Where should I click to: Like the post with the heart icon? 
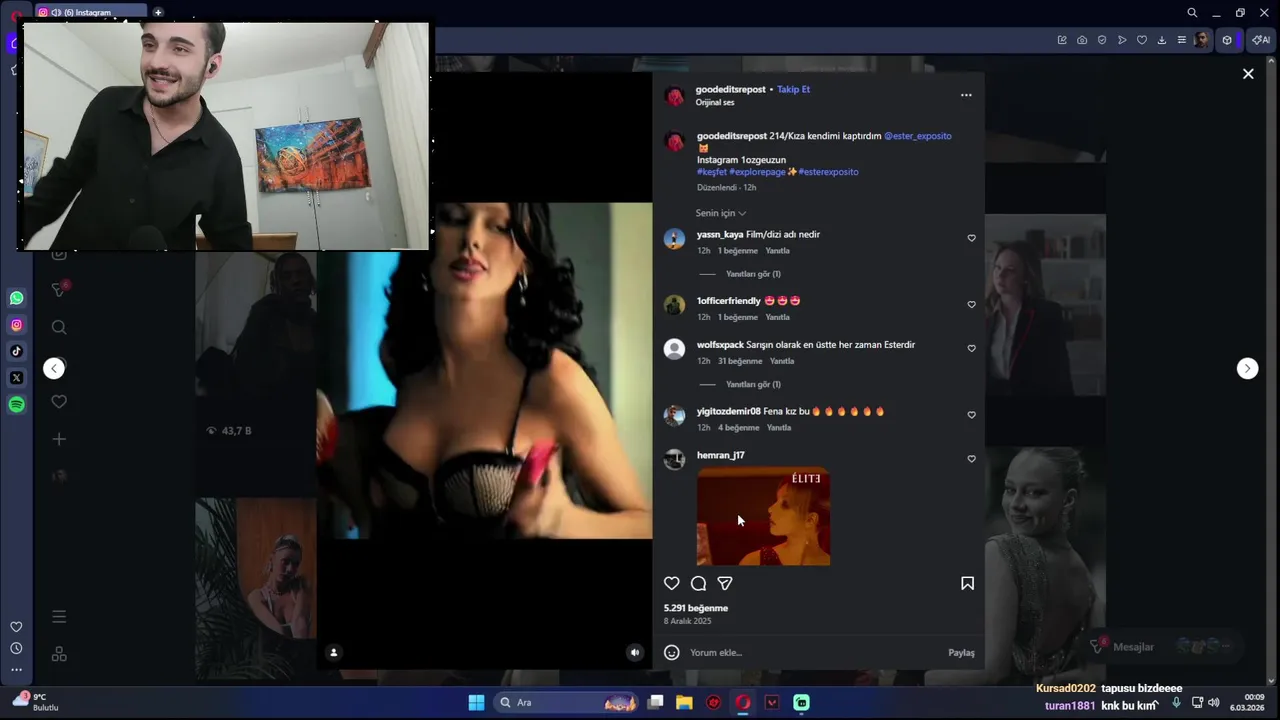(x=672, y=583)
